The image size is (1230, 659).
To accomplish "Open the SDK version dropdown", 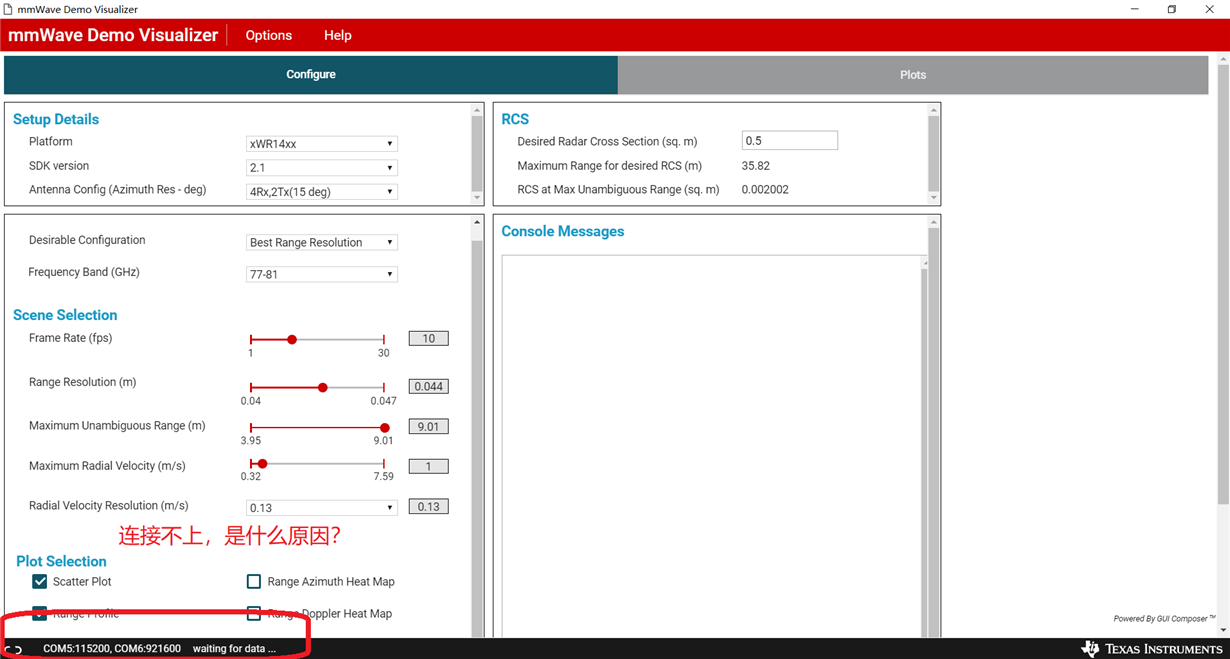I will tap(322, 168).
